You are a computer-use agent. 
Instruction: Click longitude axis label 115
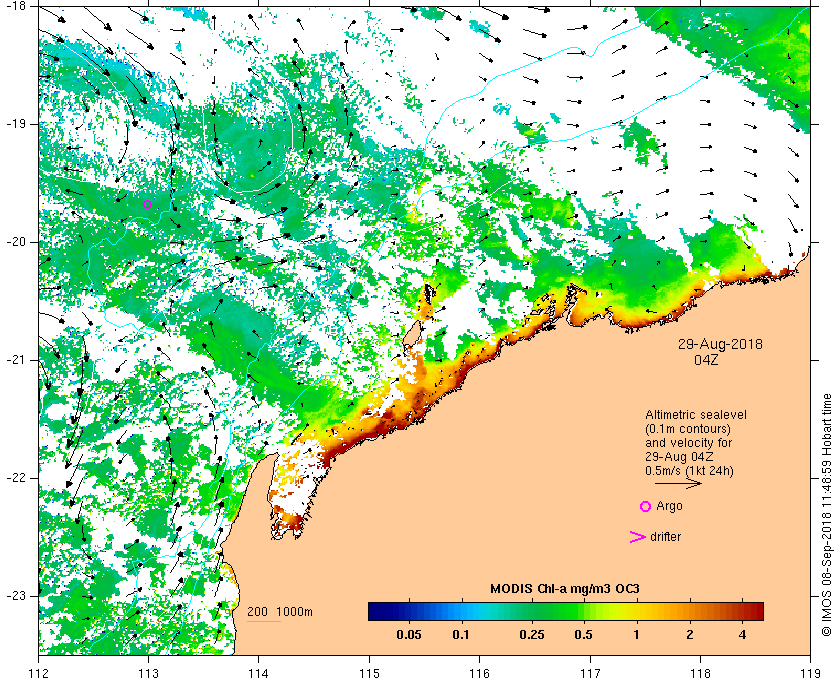(x=369, y=673)
